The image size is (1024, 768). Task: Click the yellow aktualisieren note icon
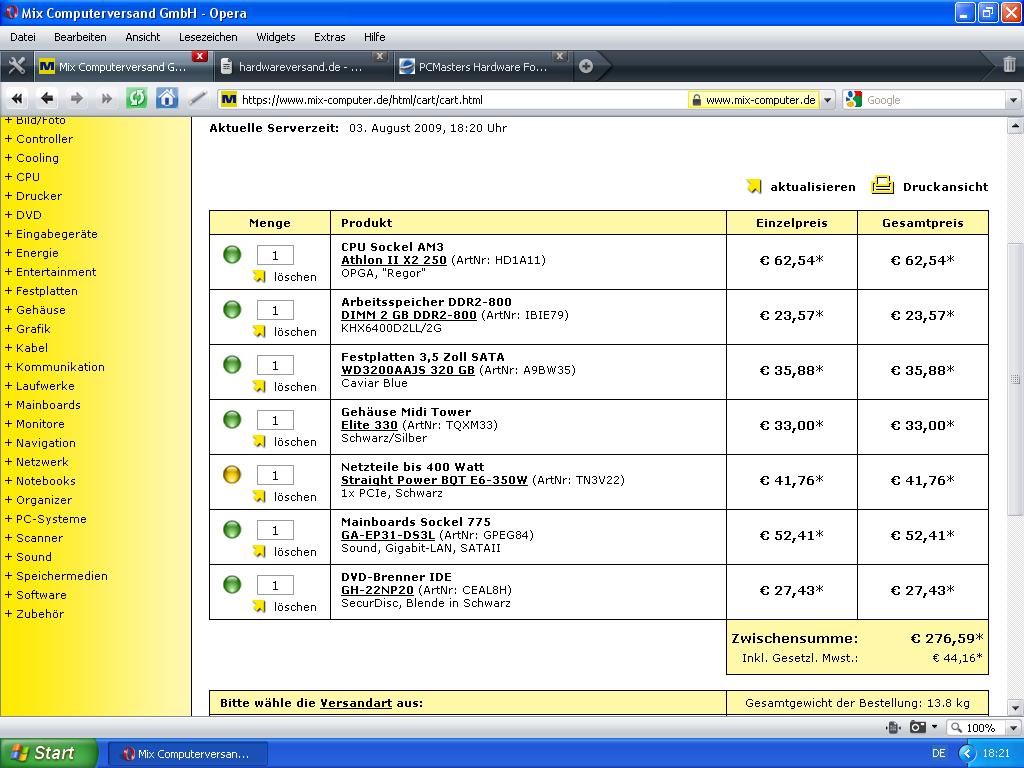754,186
